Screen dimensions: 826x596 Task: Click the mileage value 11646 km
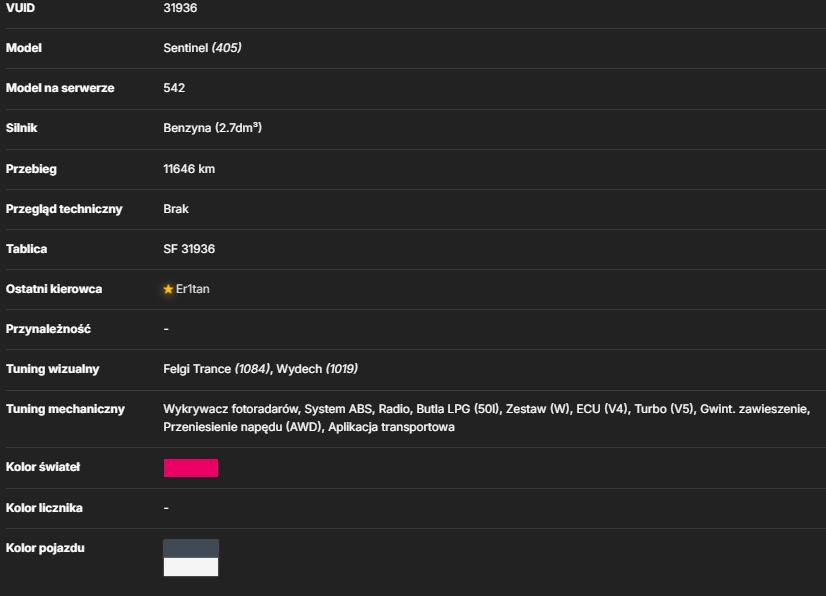189,169
